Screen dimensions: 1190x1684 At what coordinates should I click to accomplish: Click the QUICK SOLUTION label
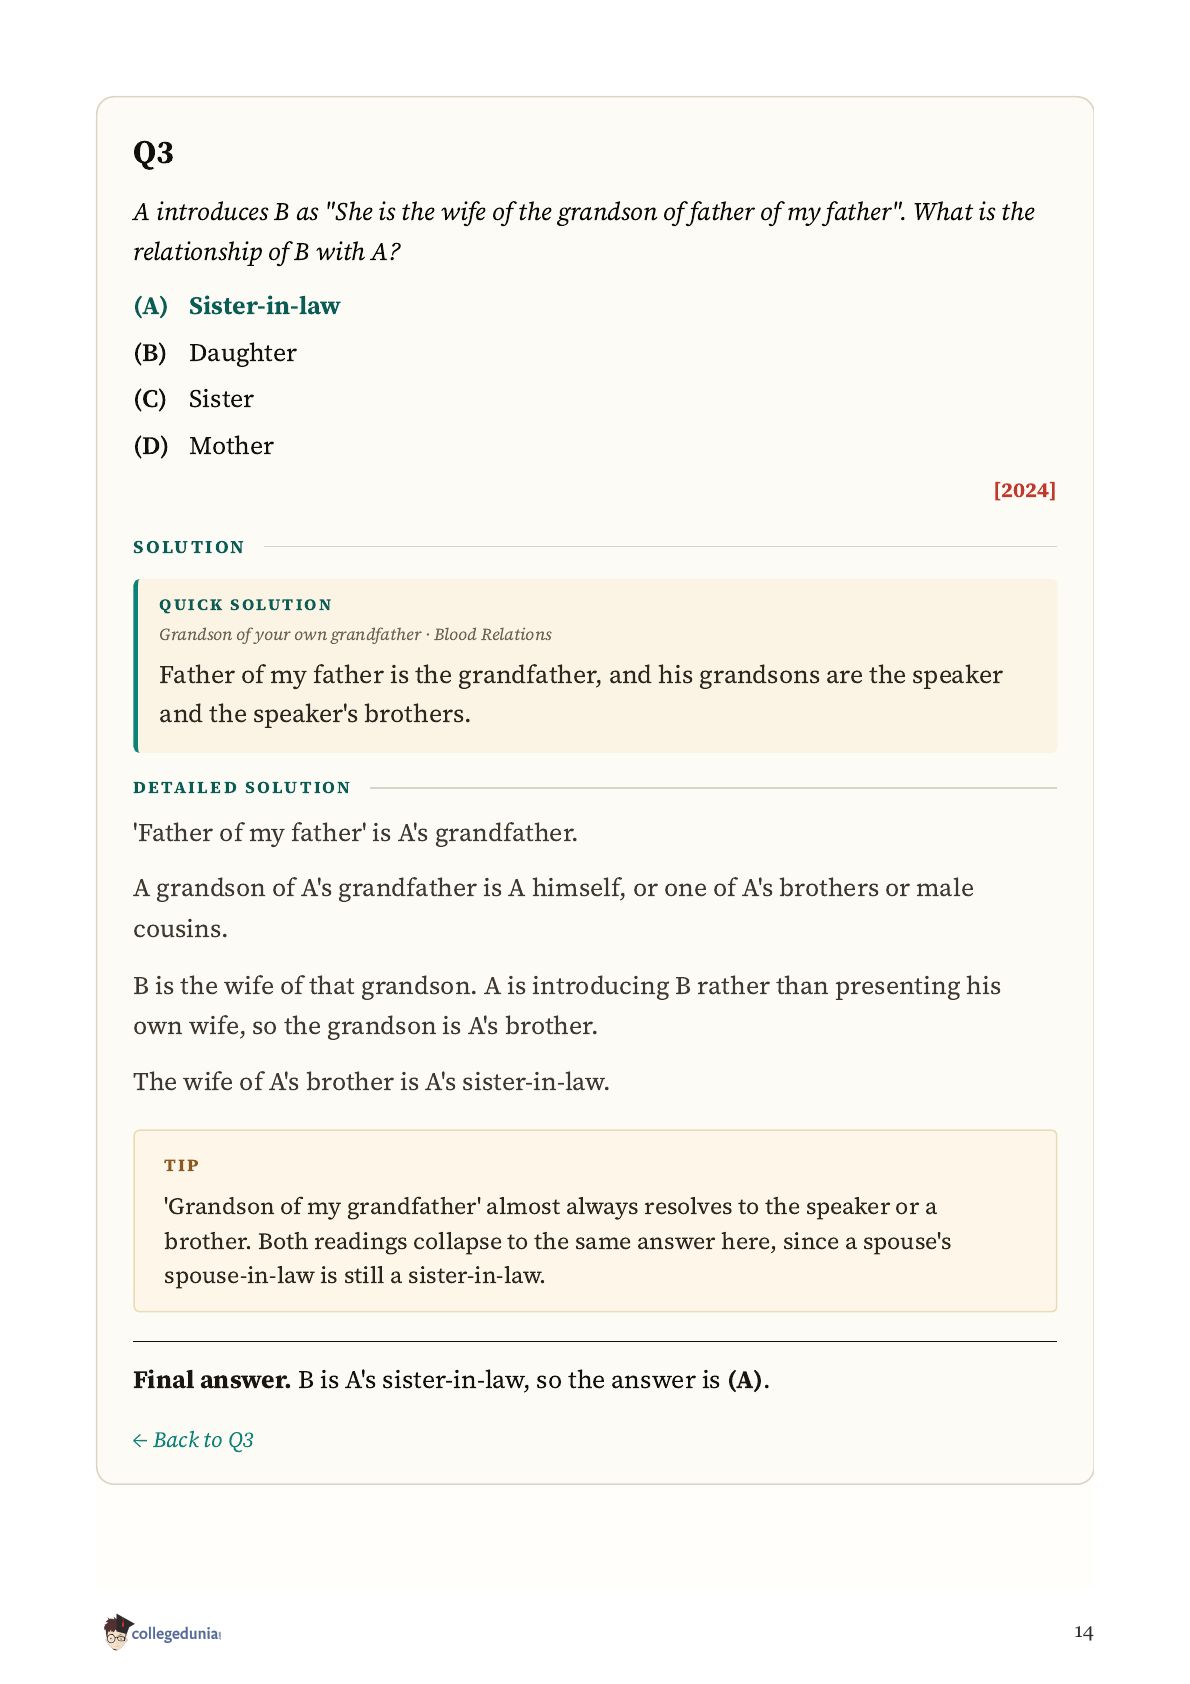click(245, 605)
